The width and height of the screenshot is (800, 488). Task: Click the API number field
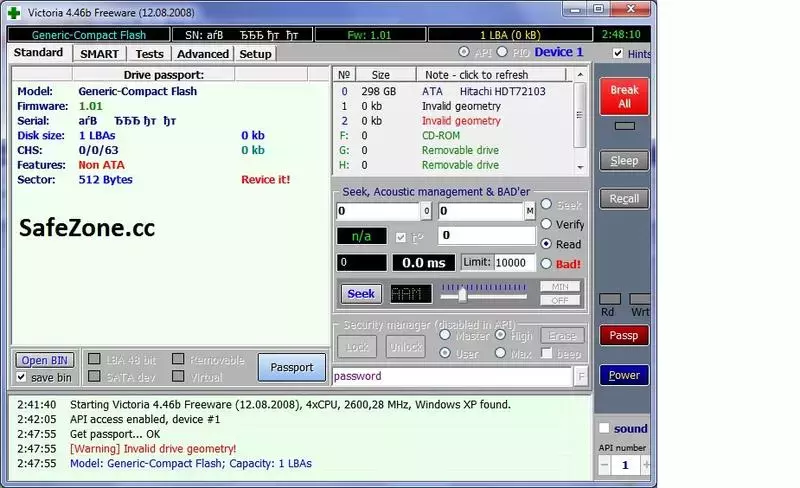point(626,465)
